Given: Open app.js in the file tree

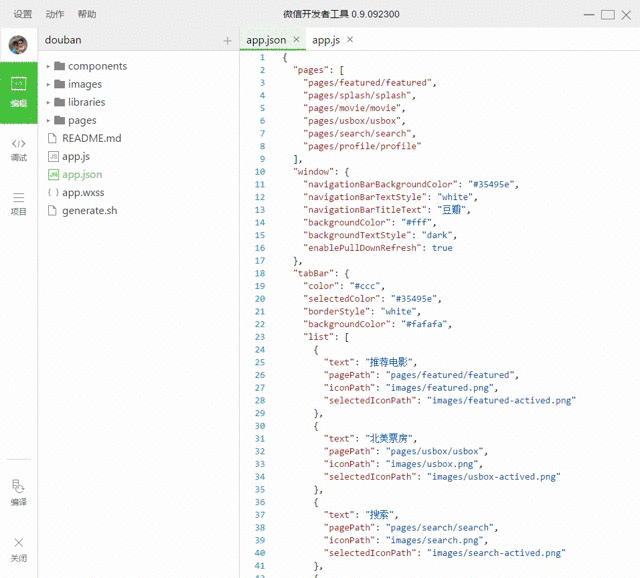Looking at the screenshot, I should tap(76, 157).
